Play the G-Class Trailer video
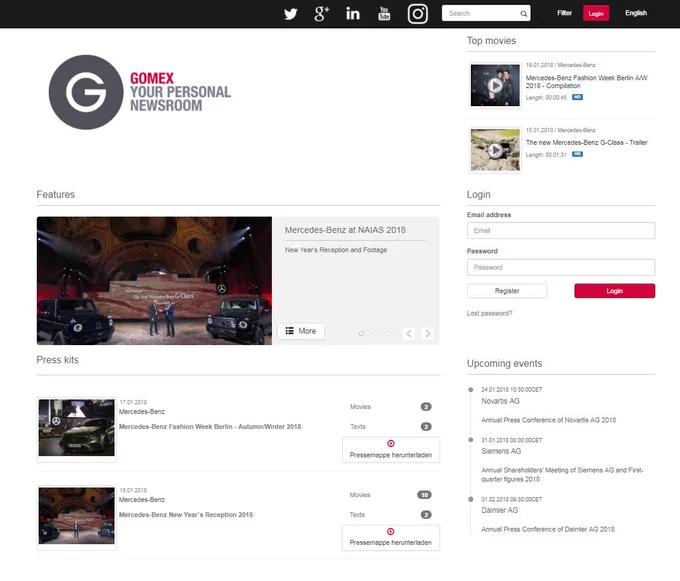680x581 pixels. pyautogui.click(x=495, y=150)
